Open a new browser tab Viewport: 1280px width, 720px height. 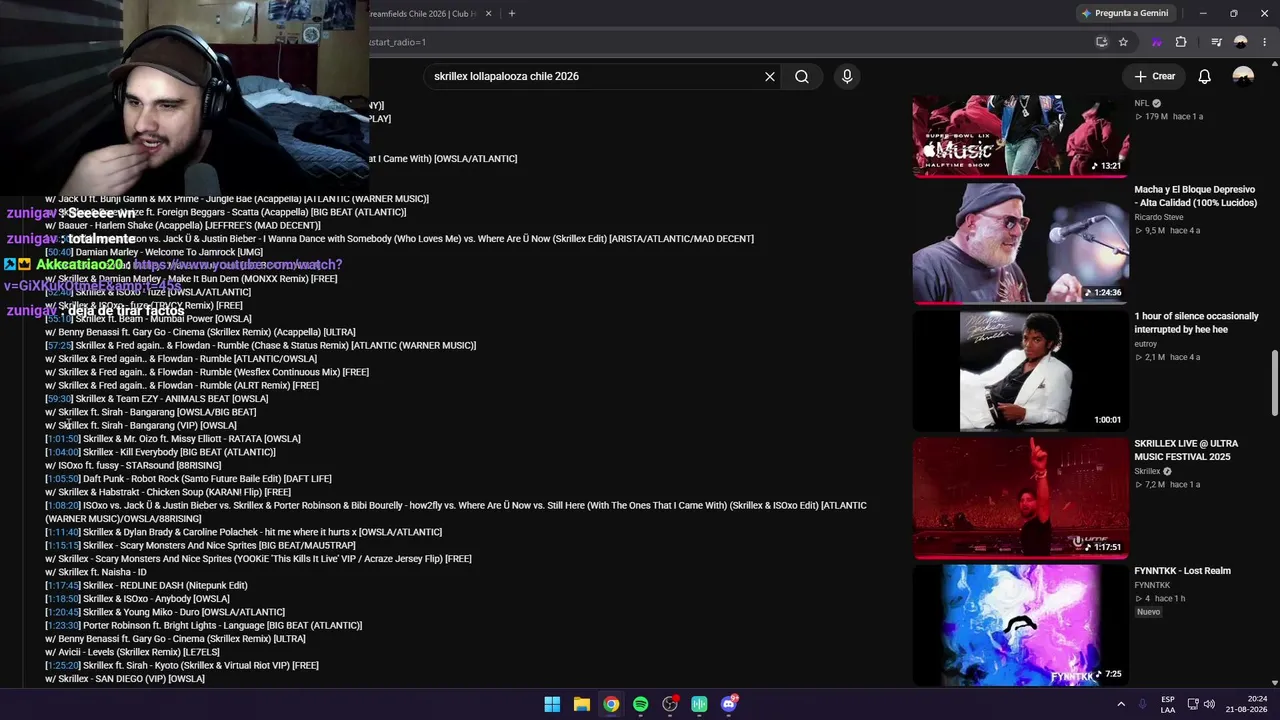pyautogui.click(x=511, y=13)
